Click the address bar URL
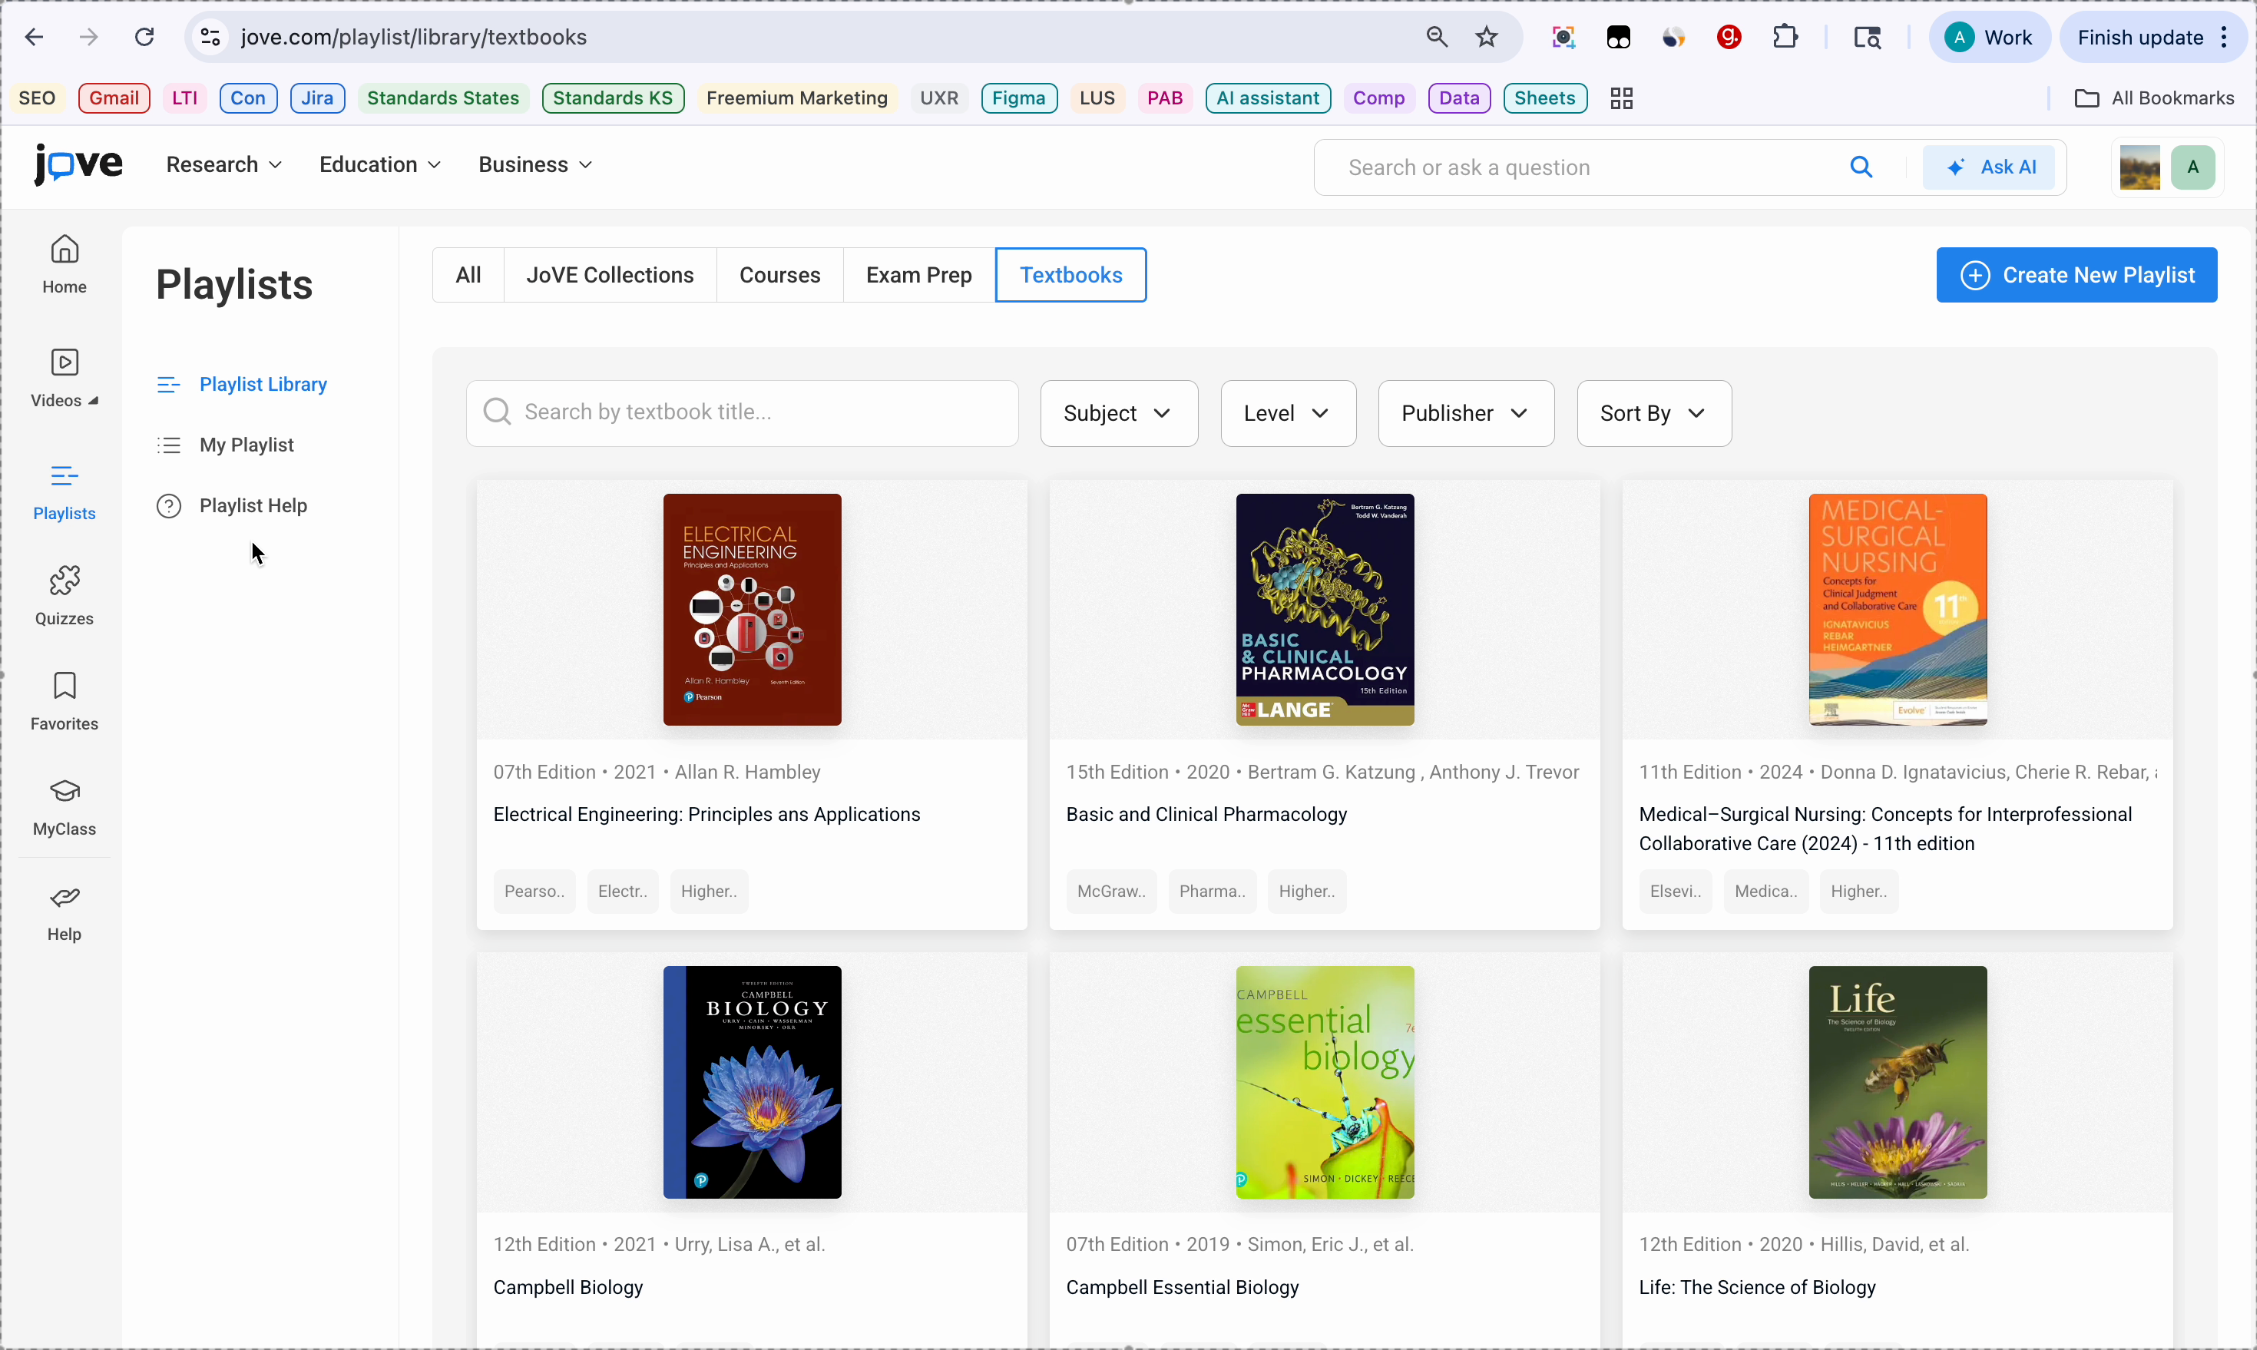 [x=414, y=37]
